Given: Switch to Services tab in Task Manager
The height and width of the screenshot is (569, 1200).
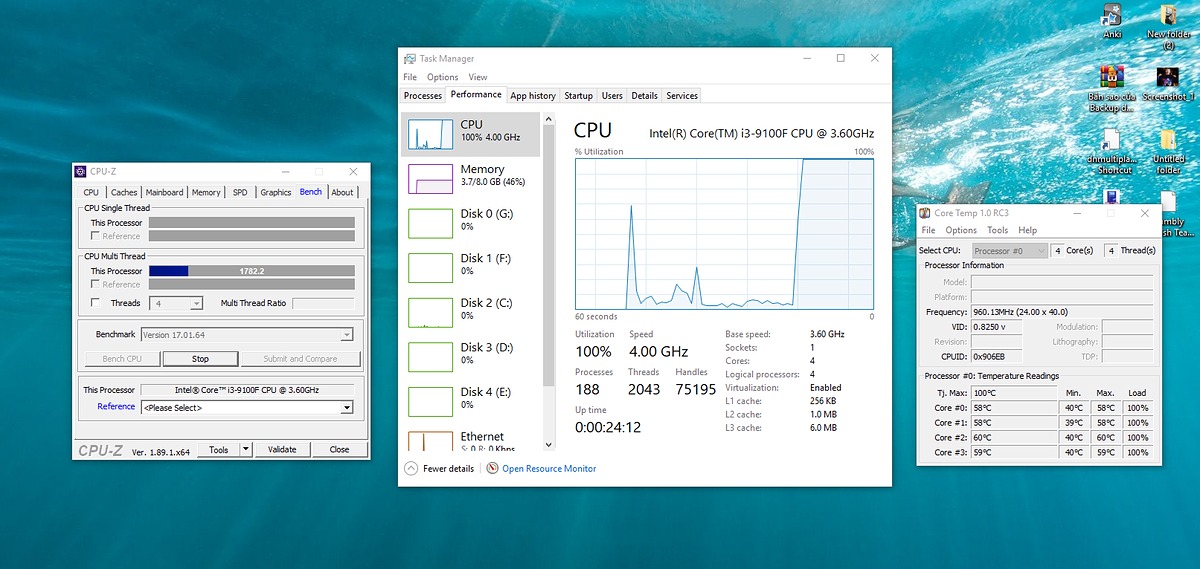Looking at the screenshot, I should pyautogui.click(x=682, y=96).
